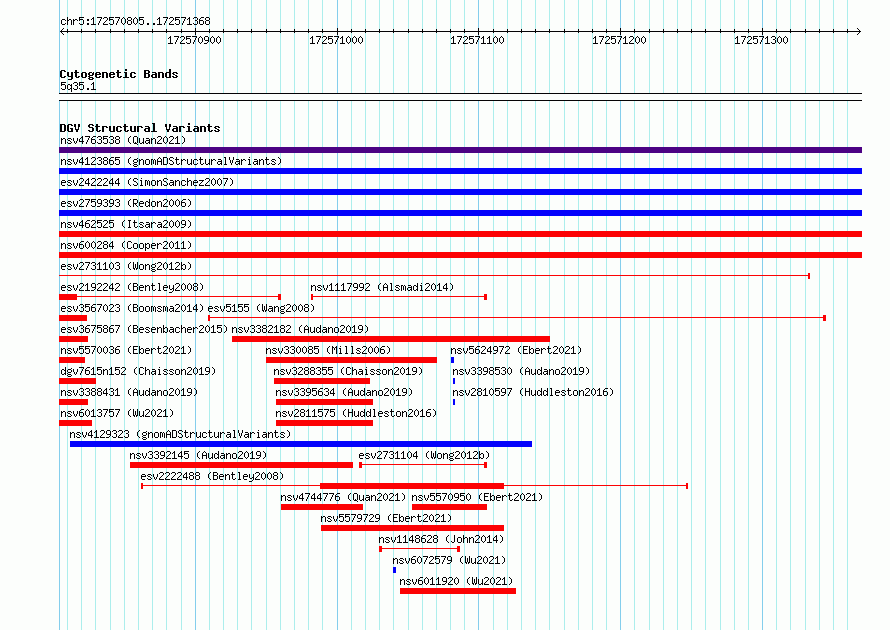Click esv2731104 (Wong2012b) label
The image size is (890, 630).
coord(424,455)
